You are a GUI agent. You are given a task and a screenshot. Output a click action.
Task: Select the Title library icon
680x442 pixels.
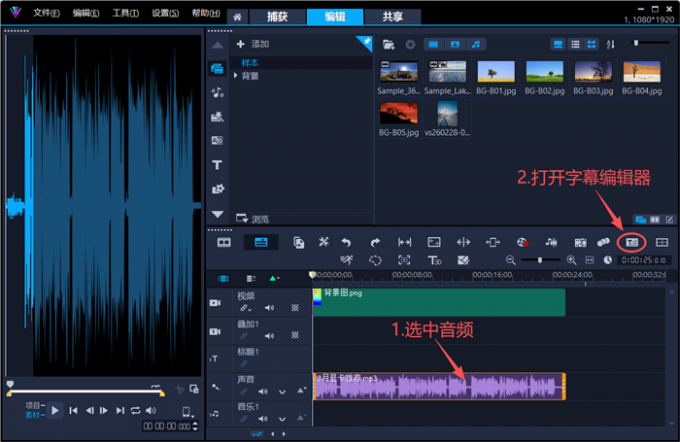click(x=217, y=165)
